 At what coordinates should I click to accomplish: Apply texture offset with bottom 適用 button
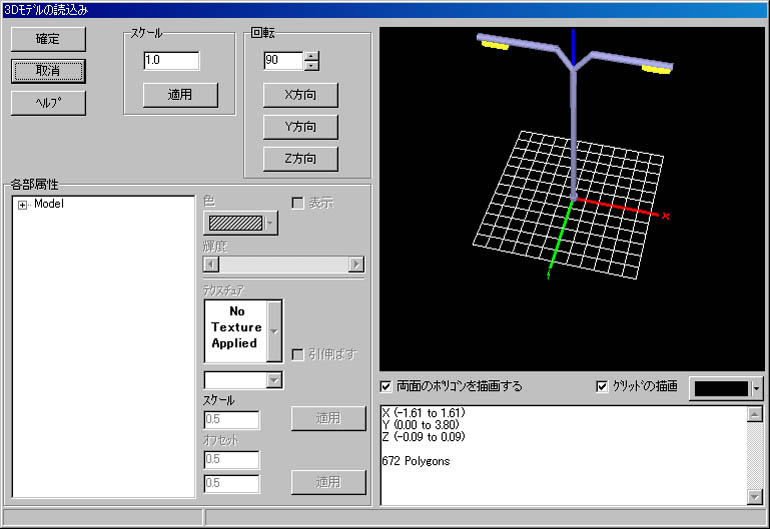pos(329,482)
